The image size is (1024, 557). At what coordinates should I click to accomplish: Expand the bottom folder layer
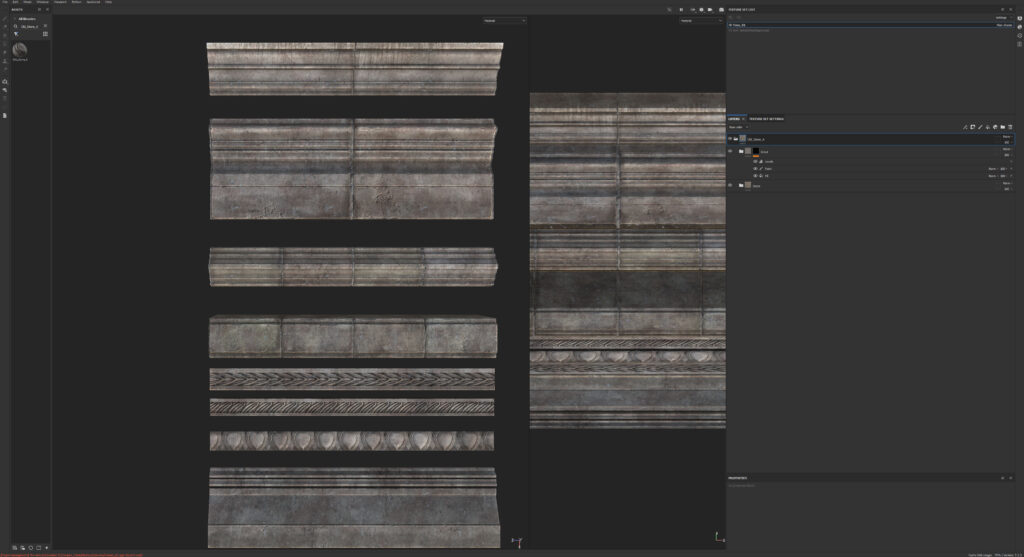741,185
